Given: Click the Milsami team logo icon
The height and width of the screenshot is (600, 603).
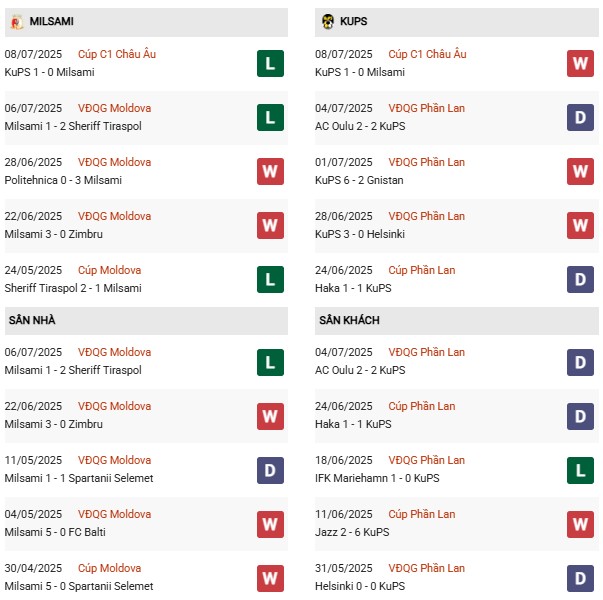Looking at the screenshot, I should tap(19, 21).
